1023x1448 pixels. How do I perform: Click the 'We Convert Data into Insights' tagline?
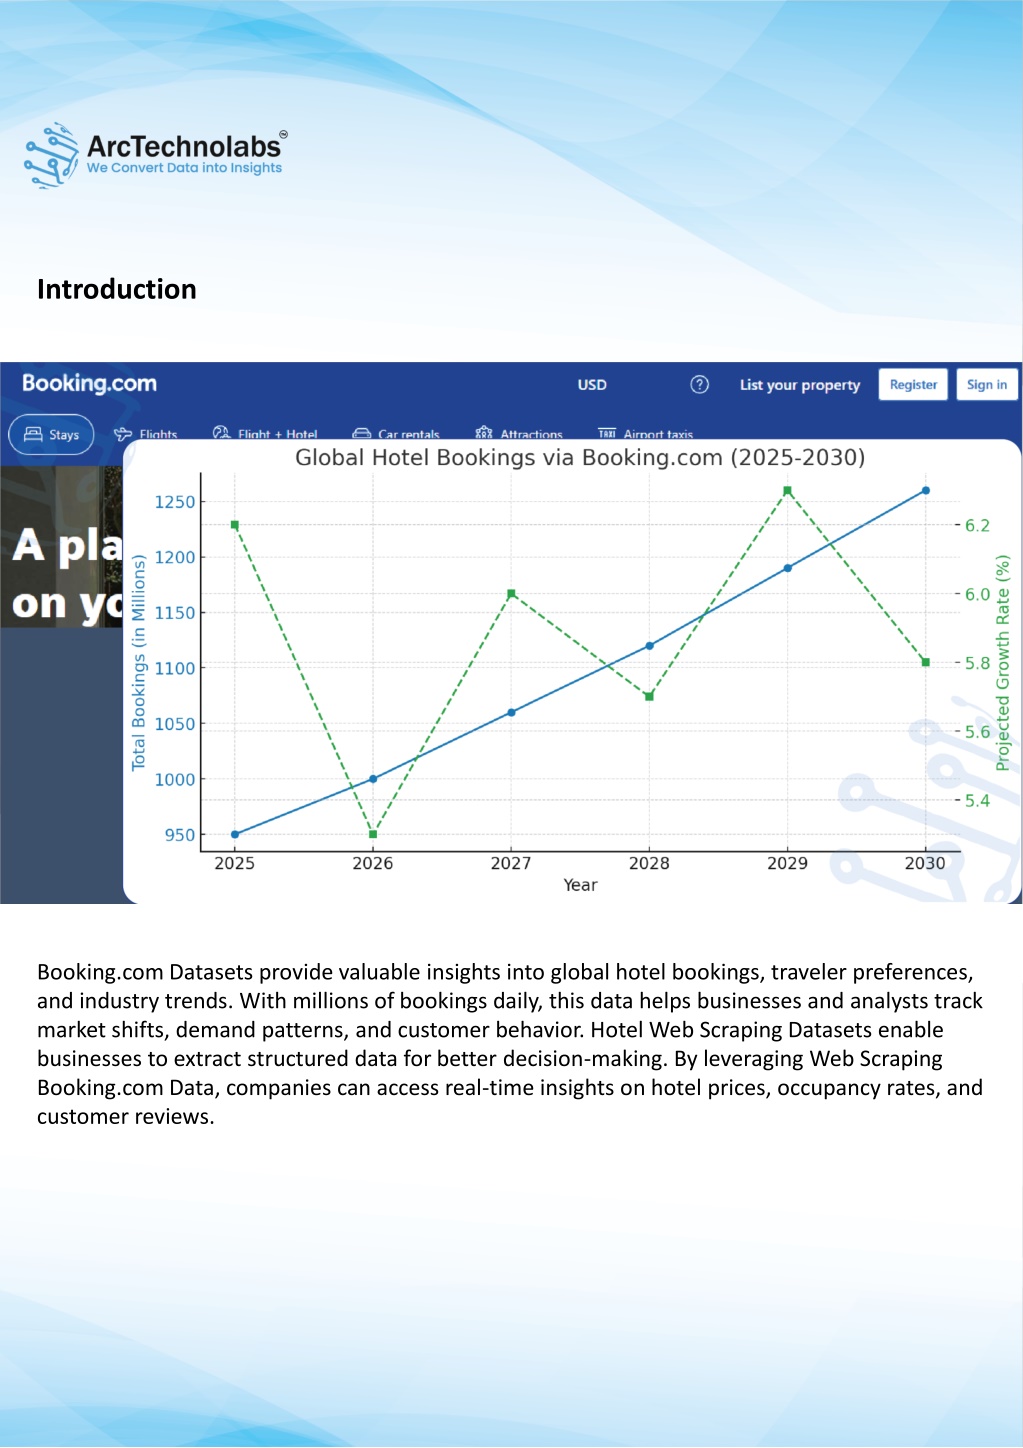pyautogui.click(x=184, y=168)
